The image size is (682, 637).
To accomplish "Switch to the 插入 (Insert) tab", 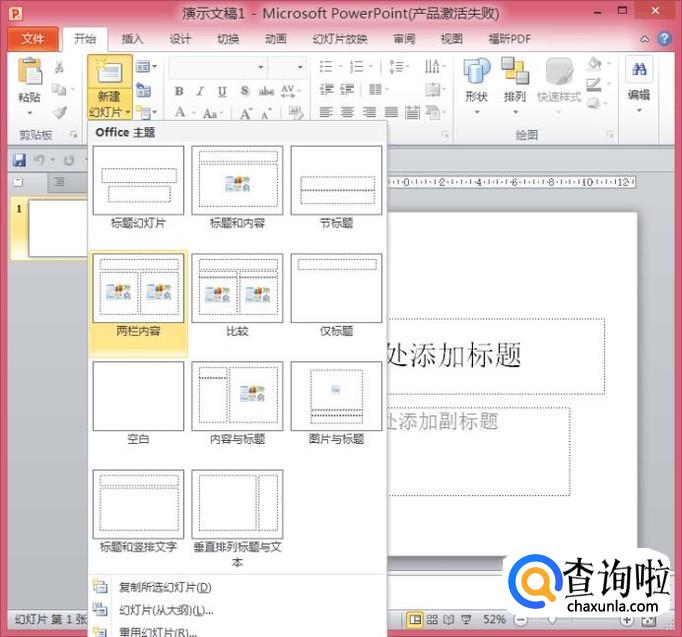I will coord(132,39).
